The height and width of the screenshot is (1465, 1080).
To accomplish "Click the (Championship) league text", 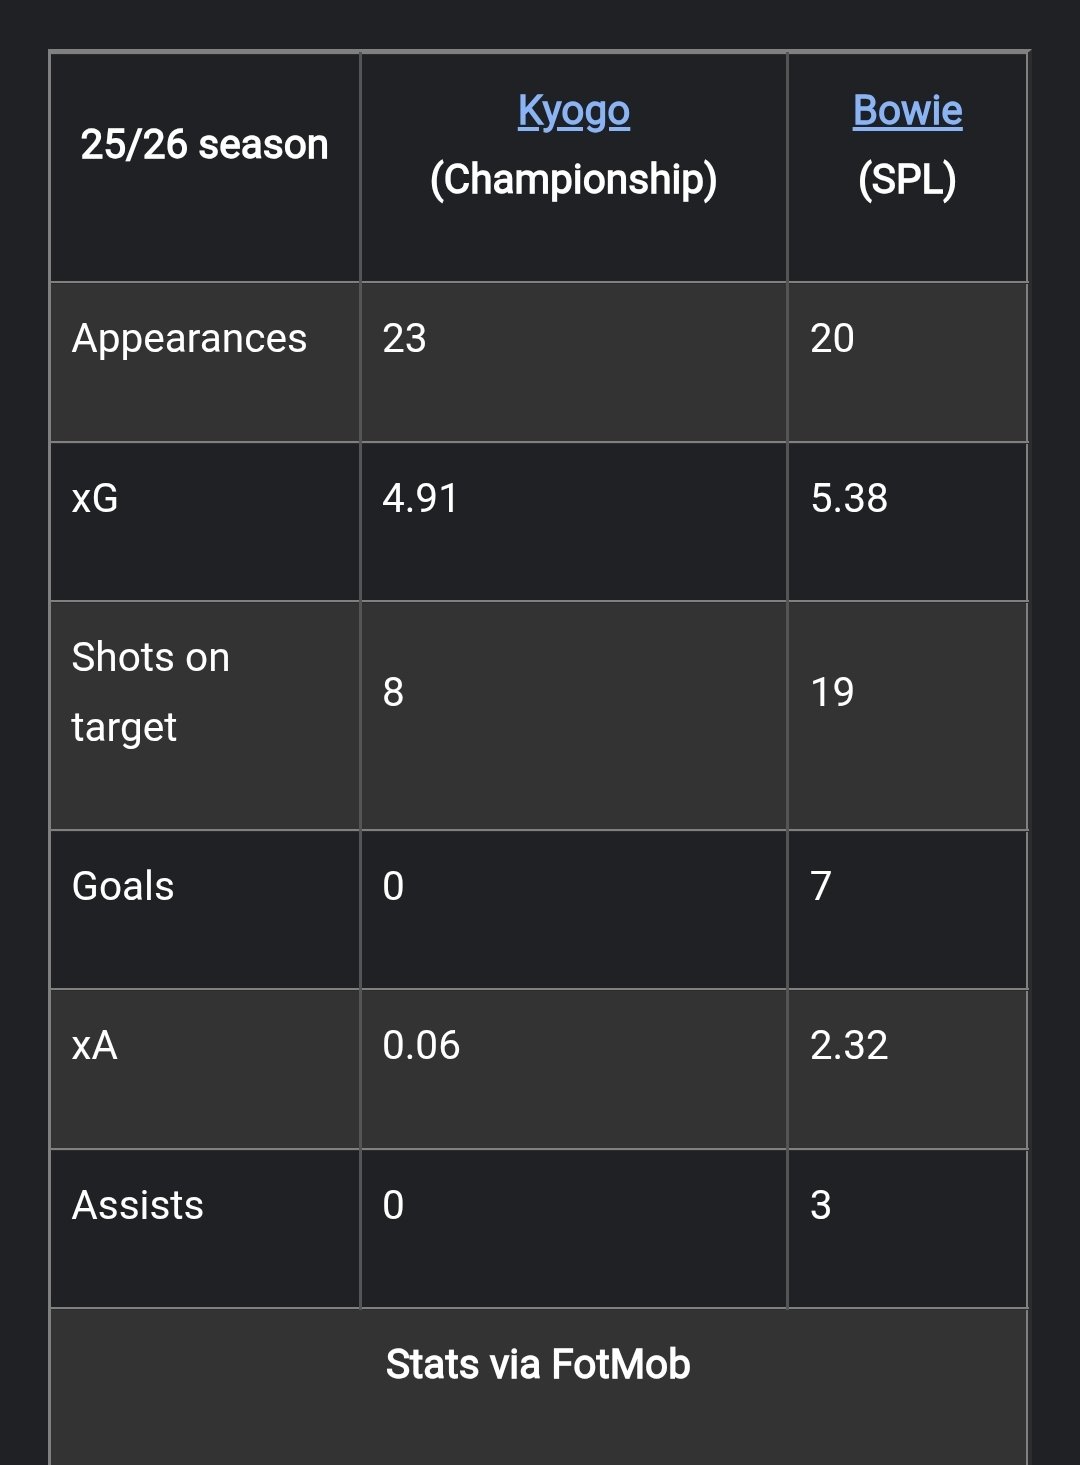I will (574, 180).
